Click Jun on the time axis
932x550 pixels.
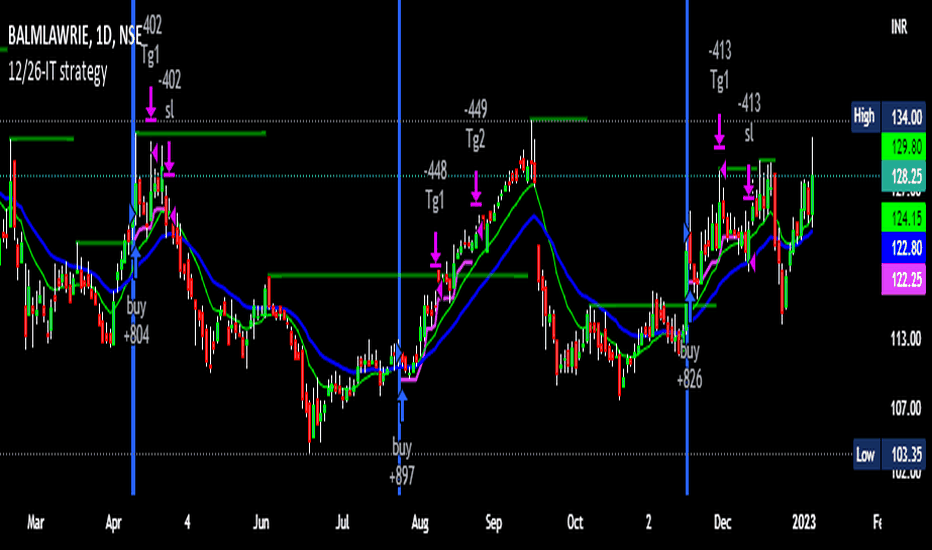point(261,523)
